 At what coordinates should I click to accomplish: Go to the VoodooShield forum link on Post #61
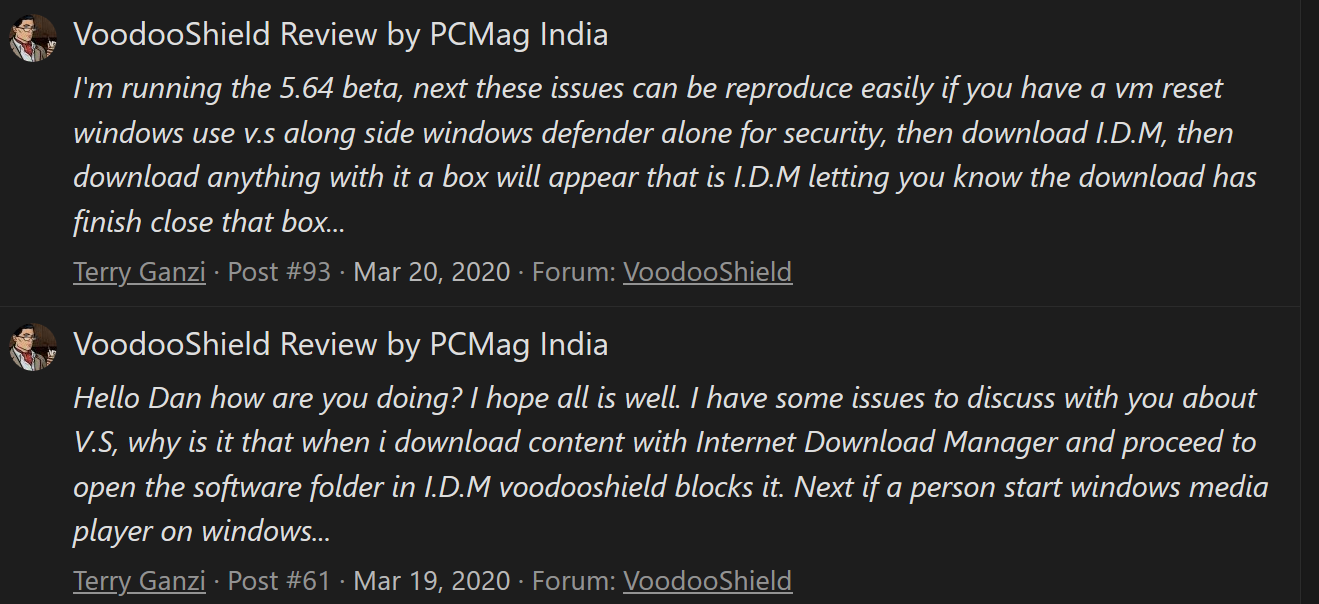[x=707, y=581]
